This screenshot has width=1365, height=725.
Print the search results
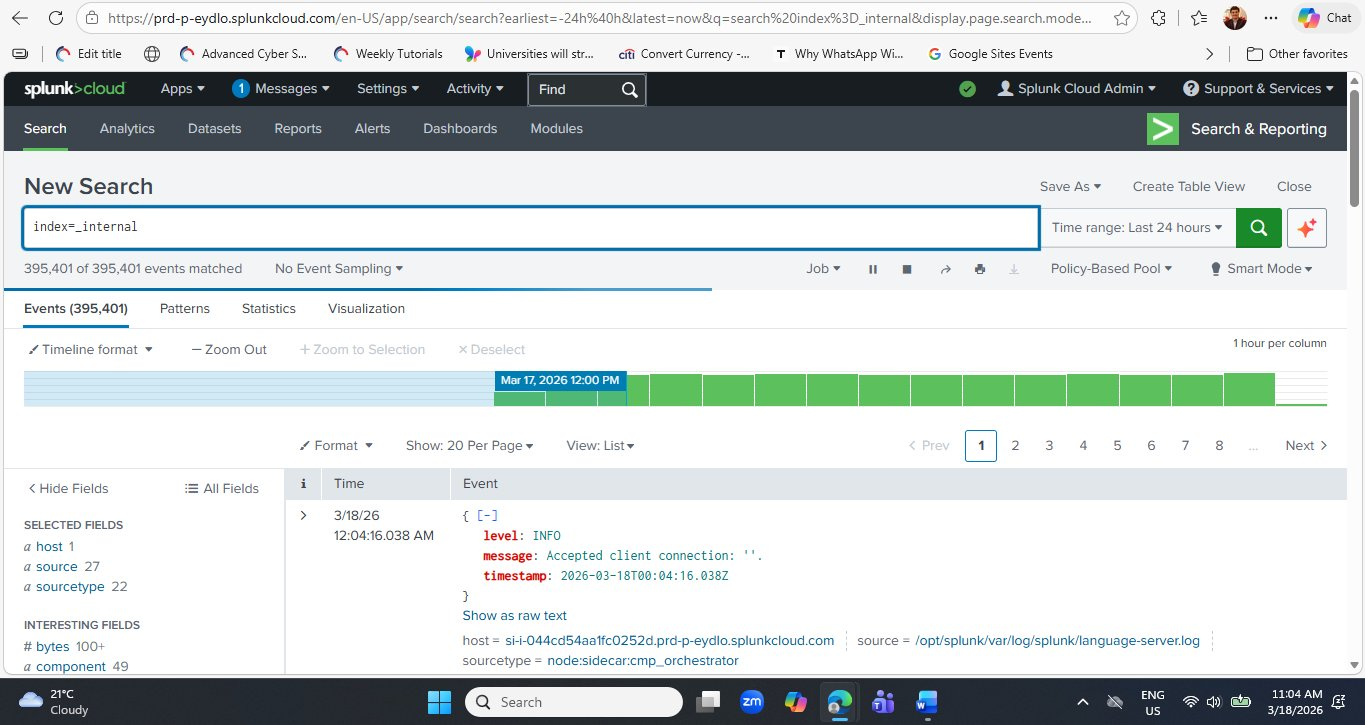[979, 268]
